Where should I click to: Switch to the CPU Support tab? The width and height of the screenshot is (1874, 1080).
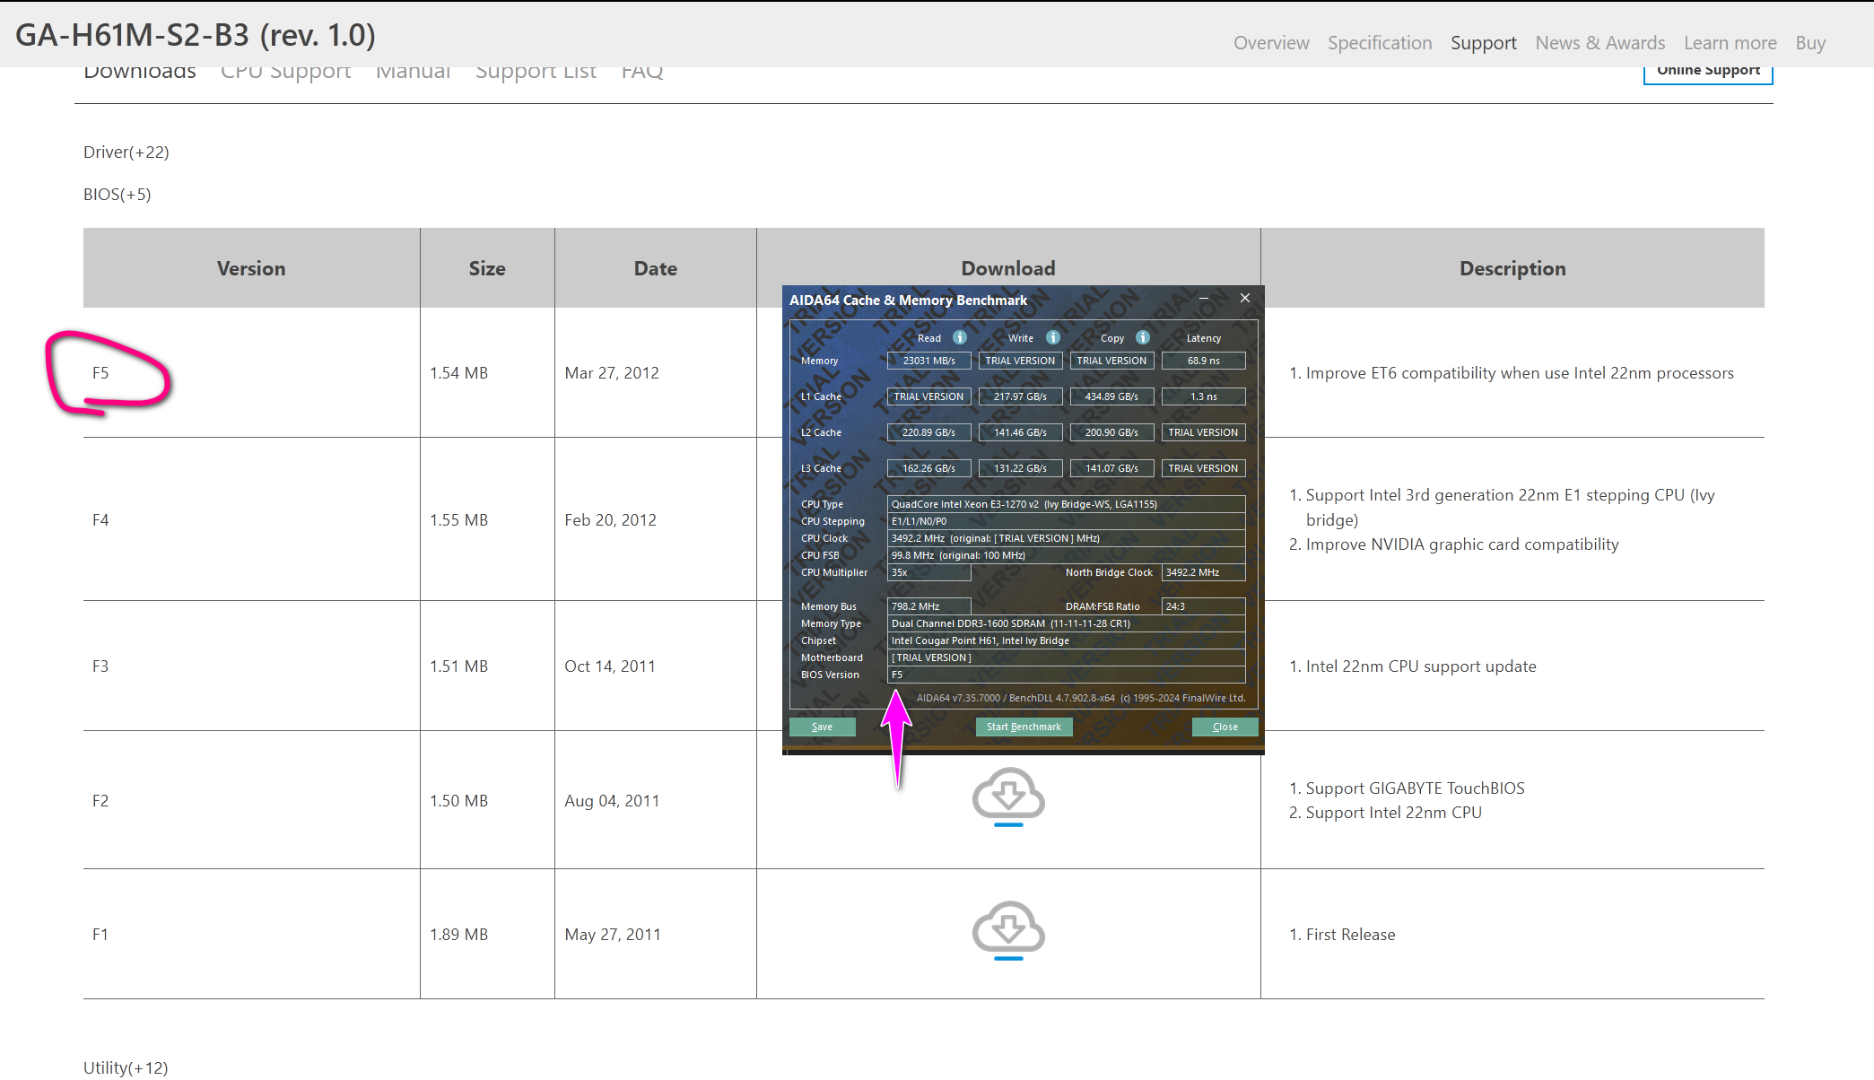pos(286,72)
